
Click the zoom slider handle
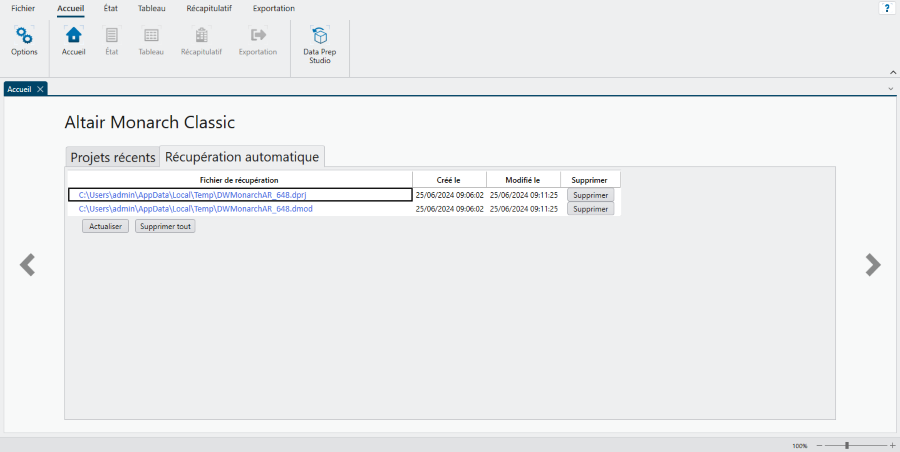pos(847,446)
